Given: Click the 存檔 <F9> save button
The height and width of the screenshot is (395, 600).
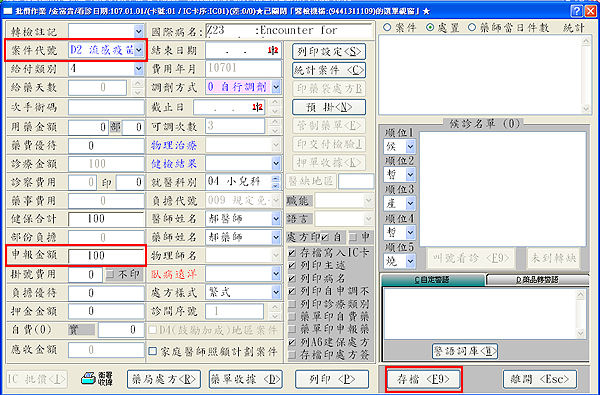Looking at the screenshot, I should [x=423, y=379].
